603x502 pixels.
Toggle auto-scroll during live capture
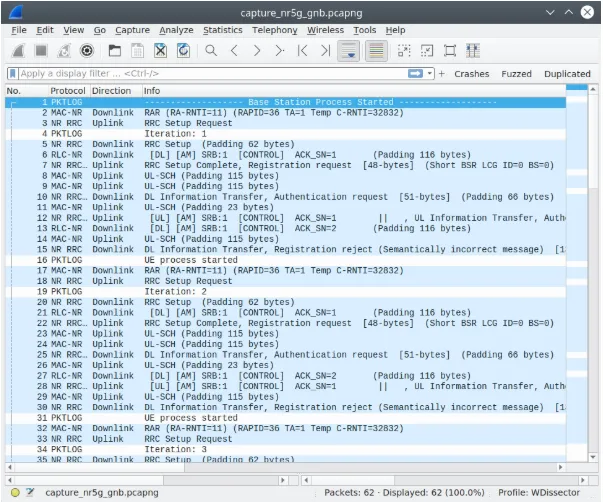point(348,50)
